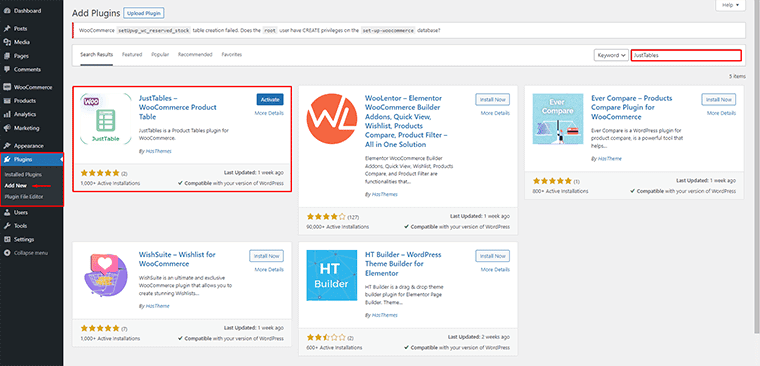Click the page vertical scrollbar
The image size is (760, 366).
point(757,167)
